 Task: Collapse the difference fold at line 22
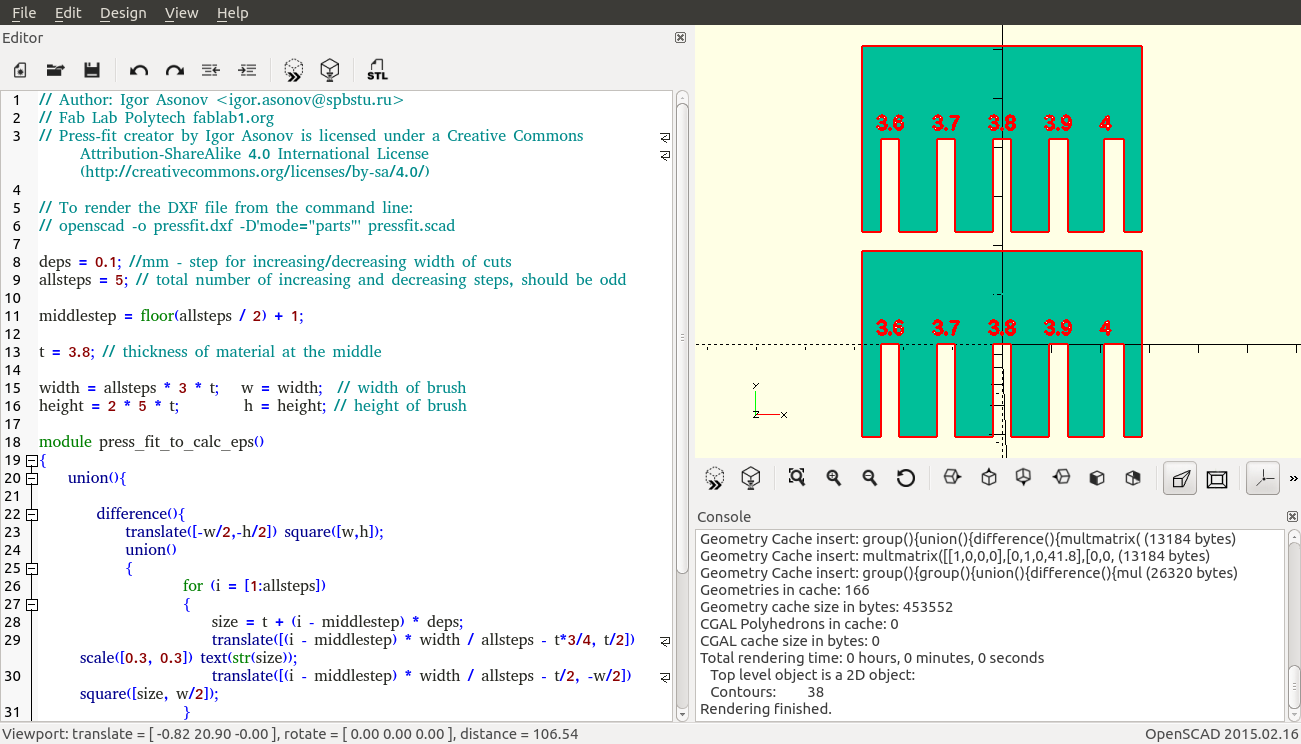tap(32, 514)
